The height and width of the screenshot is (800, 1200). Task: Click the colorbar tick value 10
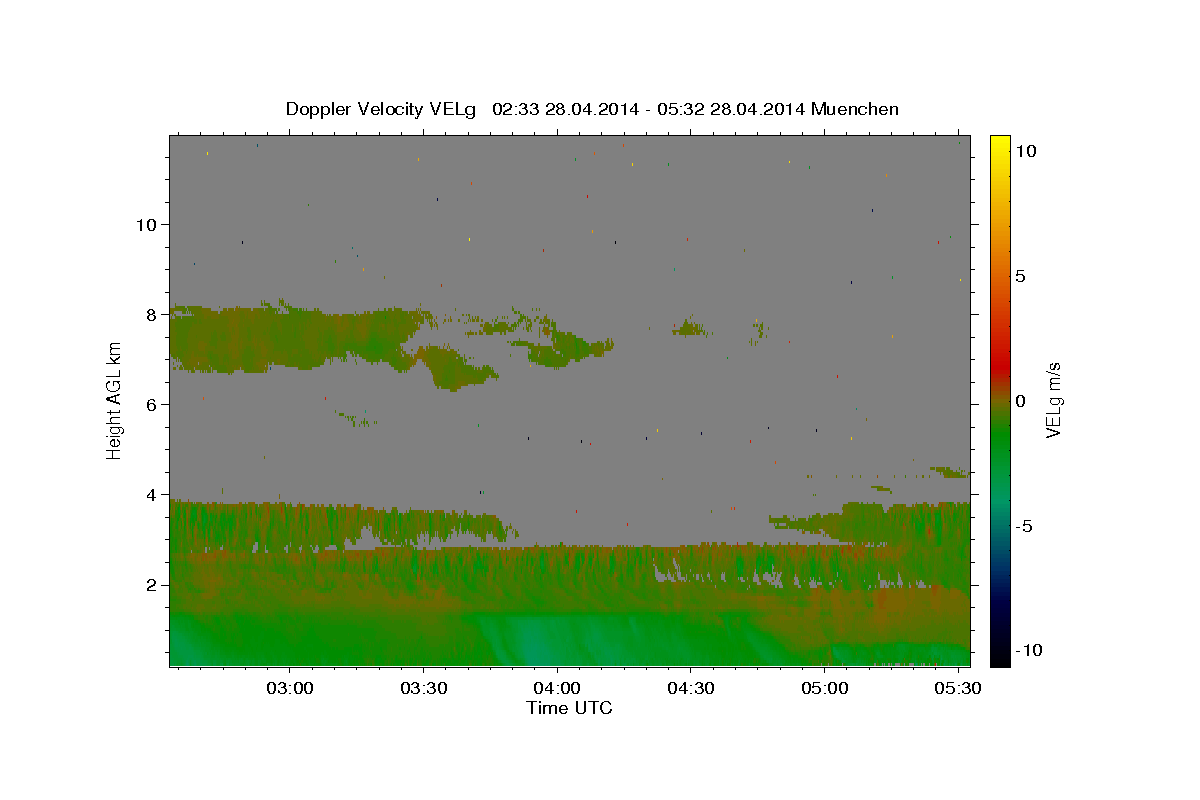(x=1025, y=150)
